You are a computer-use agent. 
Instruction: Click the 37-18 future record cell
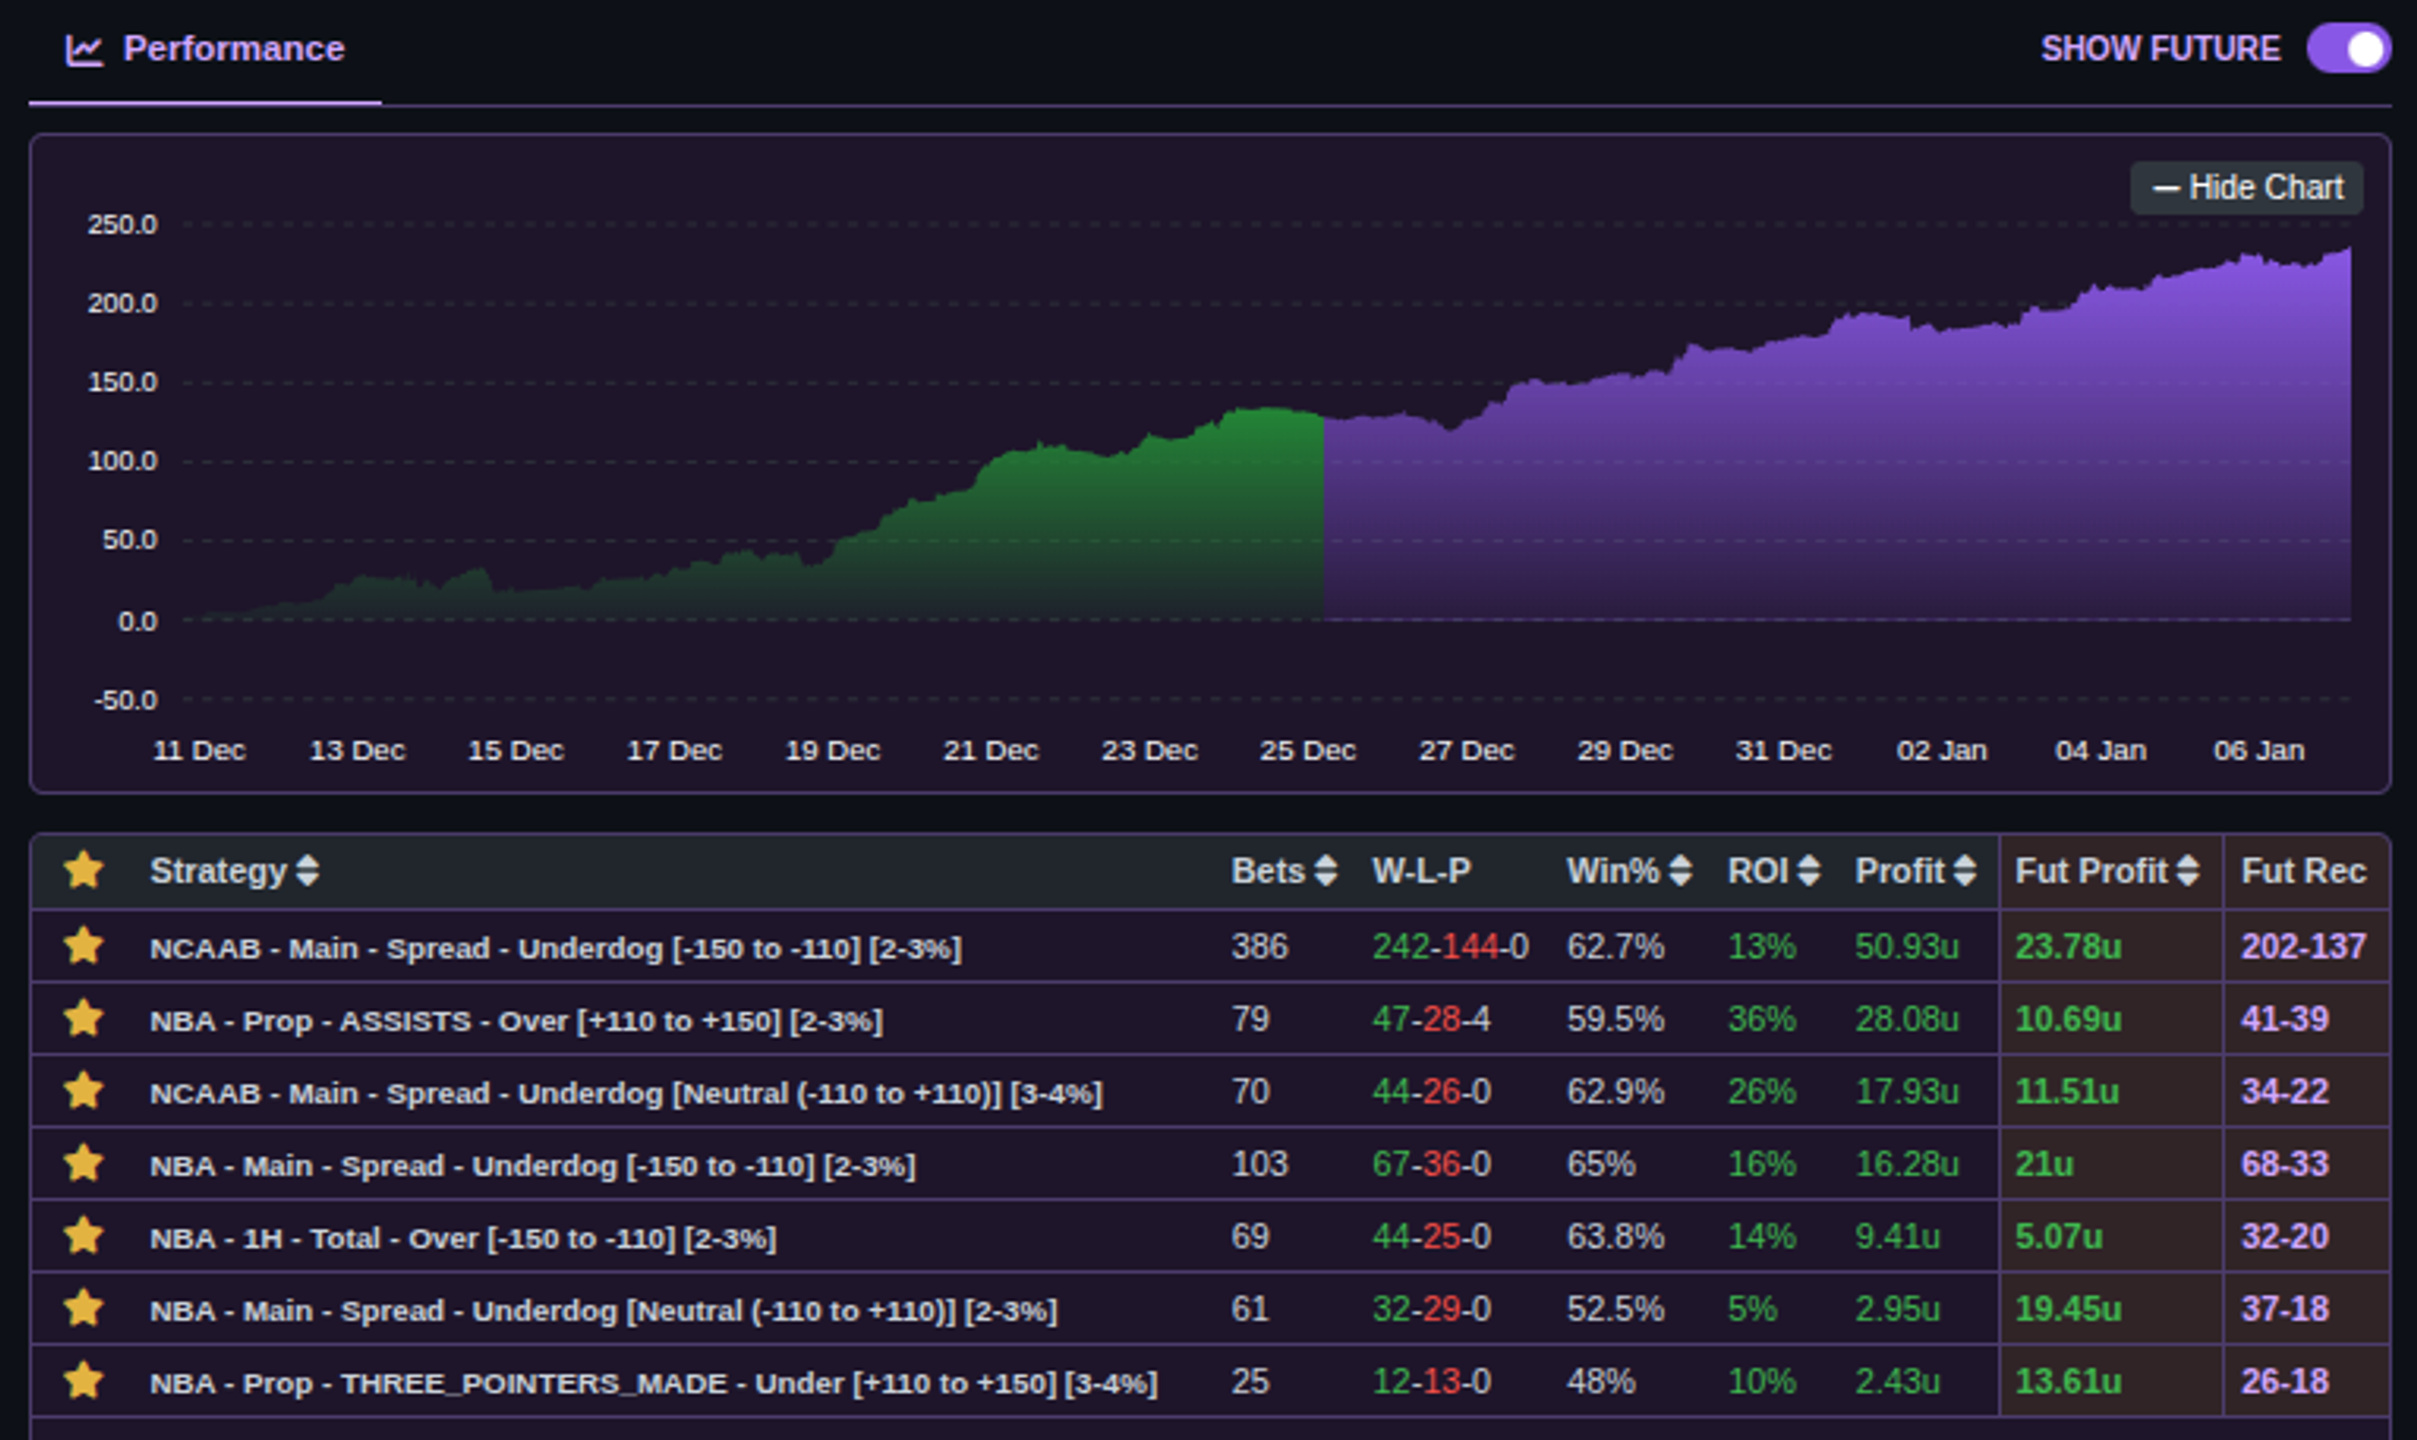(2285, 1309)
